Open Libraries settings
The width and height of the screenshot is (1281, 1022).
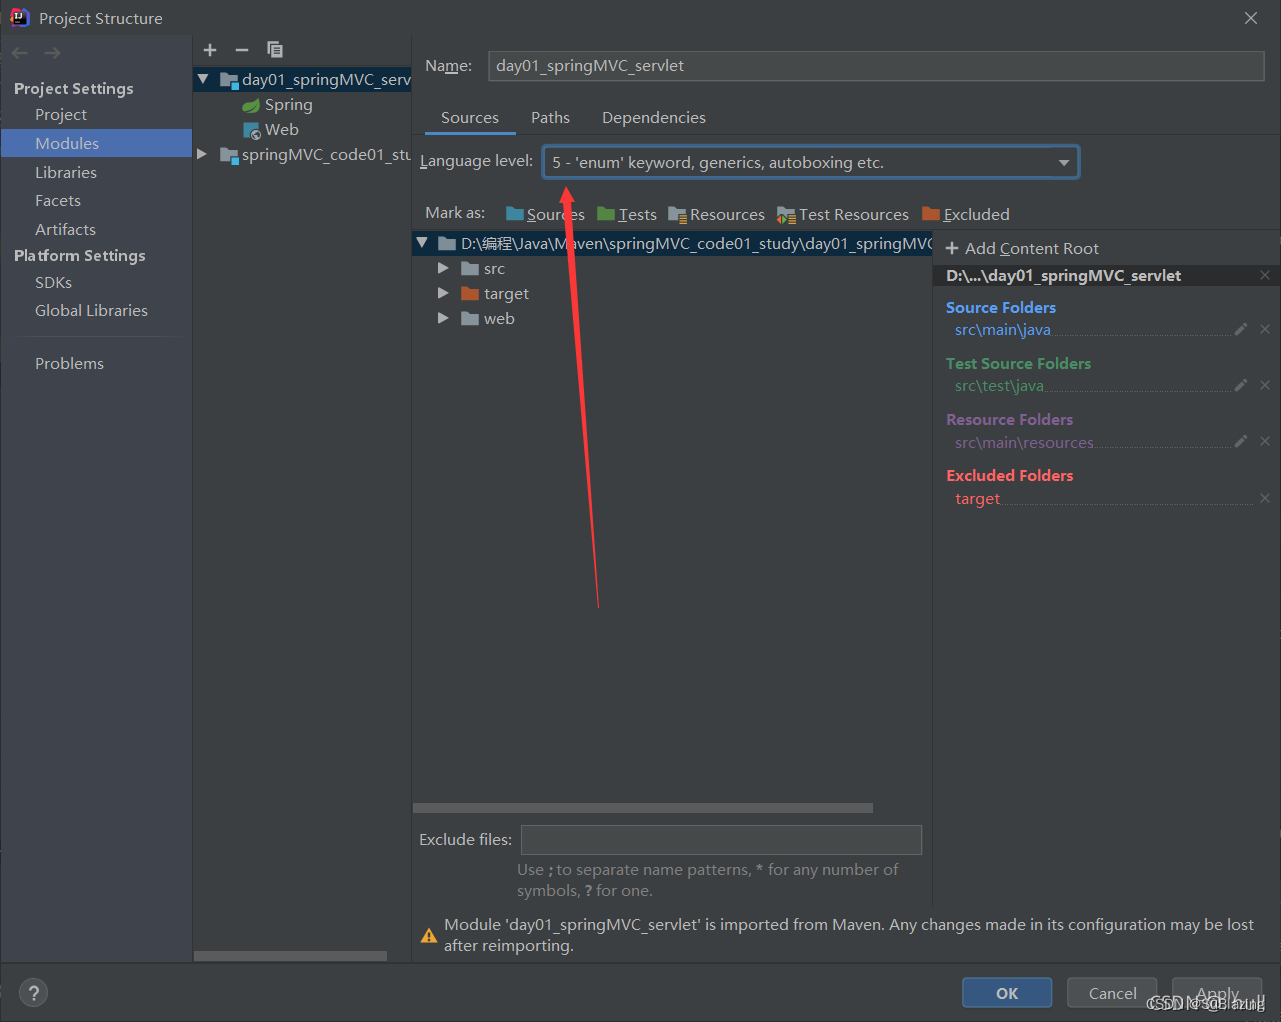pos(66,172)
